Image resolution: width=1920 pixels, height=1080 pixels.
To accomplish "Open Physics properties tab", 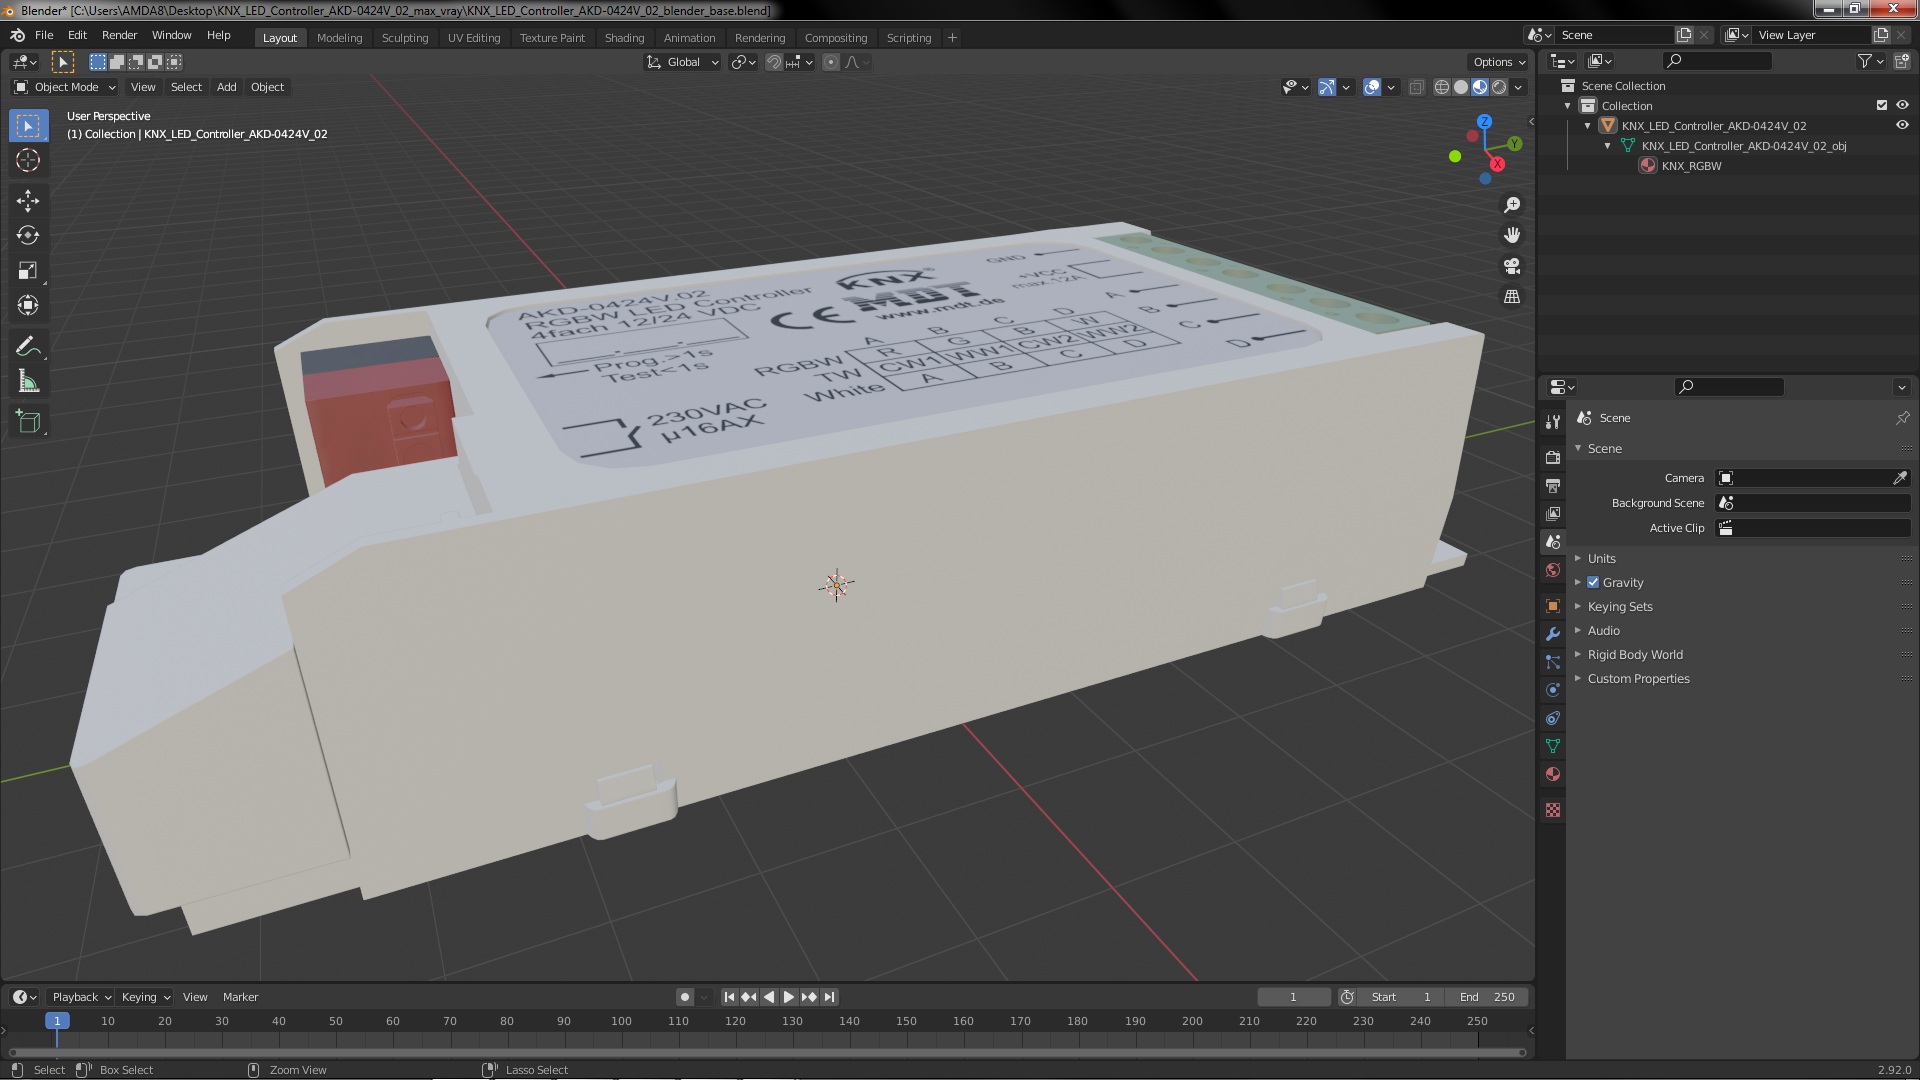I will [1553, 690].
